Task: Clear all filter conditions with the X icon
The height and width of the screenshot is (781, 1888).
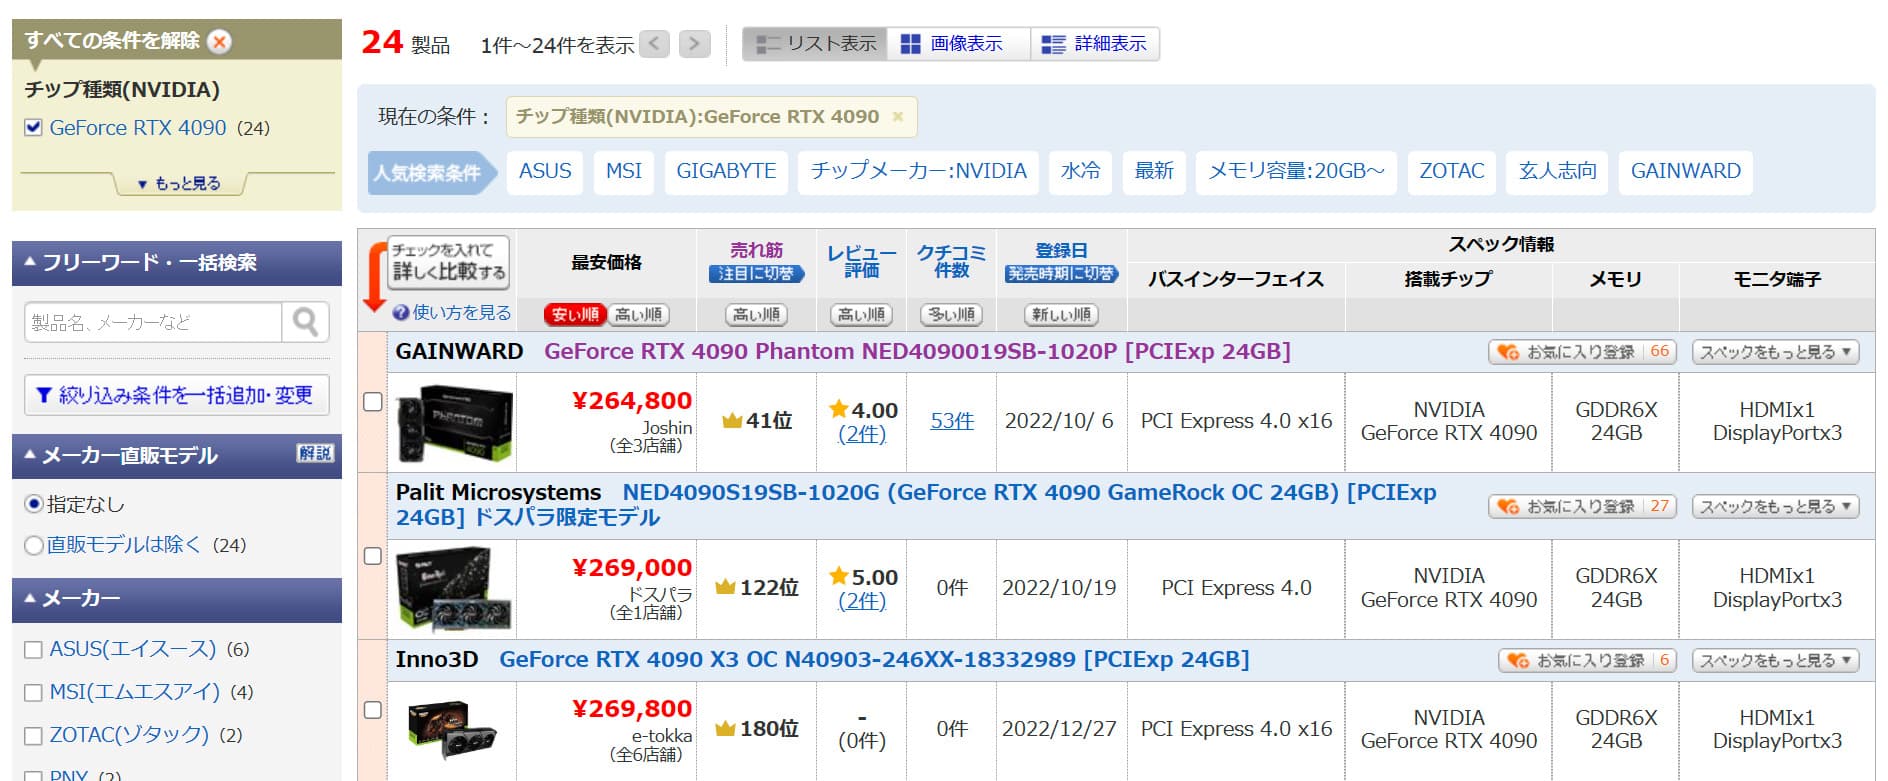Action: point(219,41)
